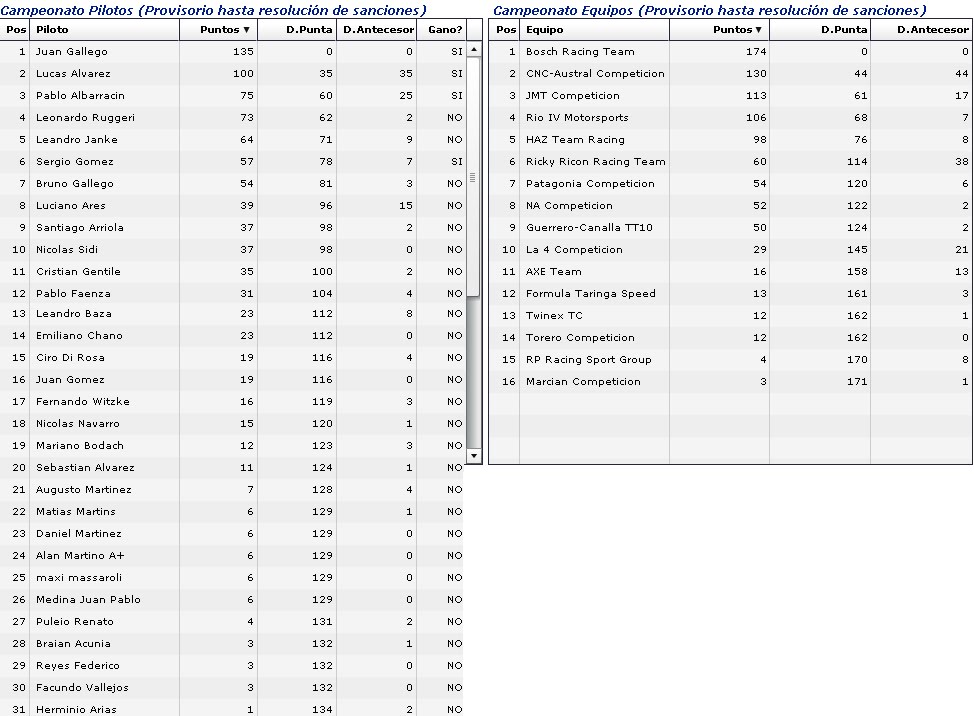Select the Mariano Bodach row
Image resolution: width=974 pixels, height=716 pixels.
232,446
